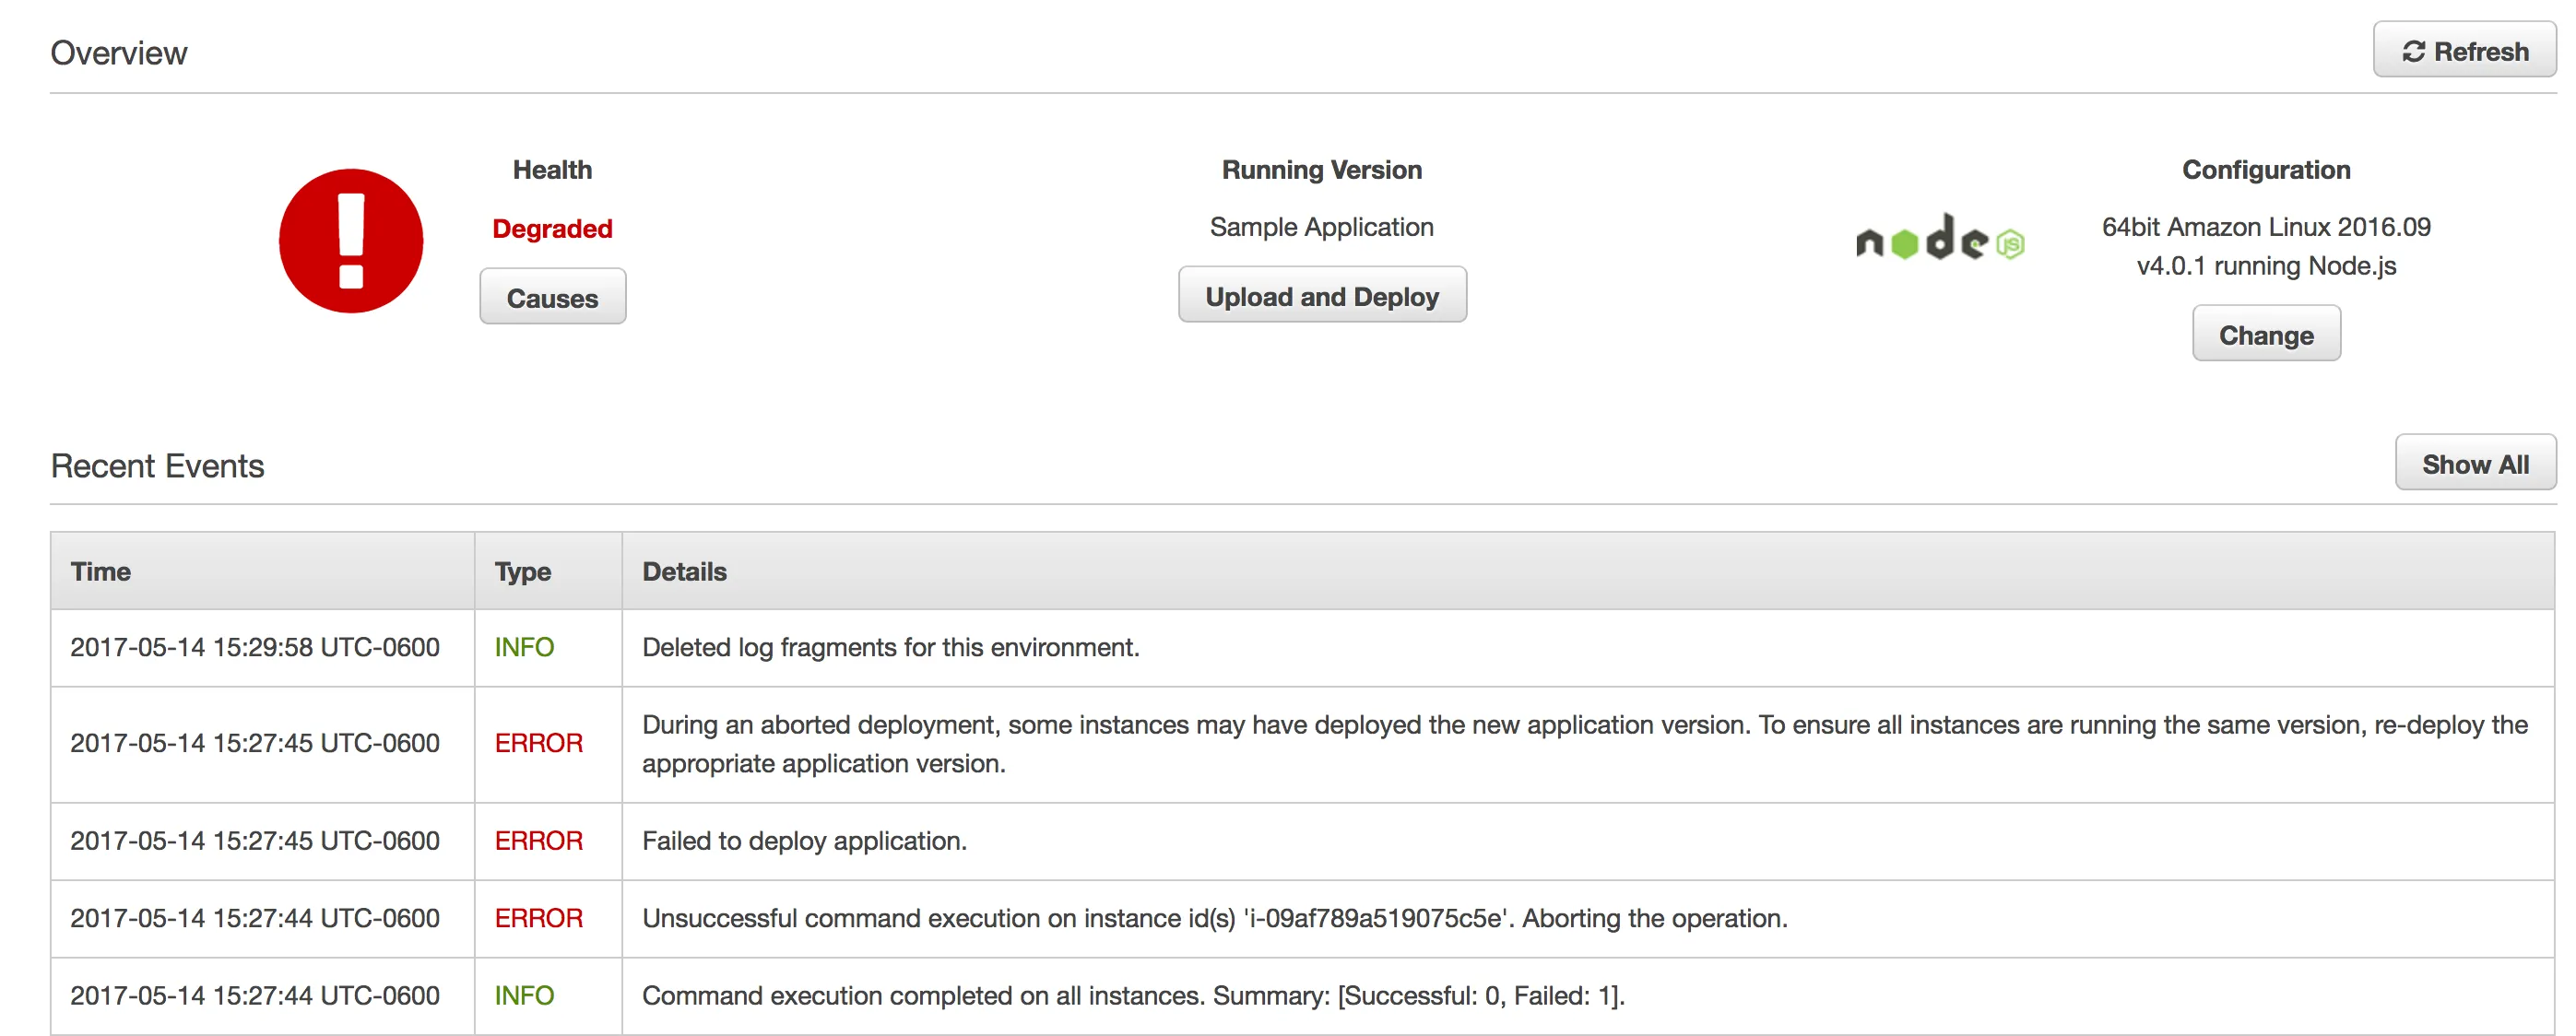Click the Details column header
The width and height of the screenshot is (2576, 1036).
point(684,571)
